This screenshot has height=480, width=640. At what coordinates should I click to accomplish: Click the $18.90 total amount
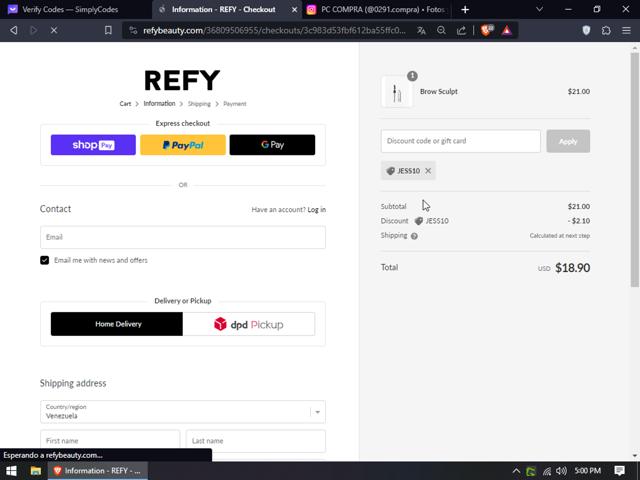tap(572, 268)
